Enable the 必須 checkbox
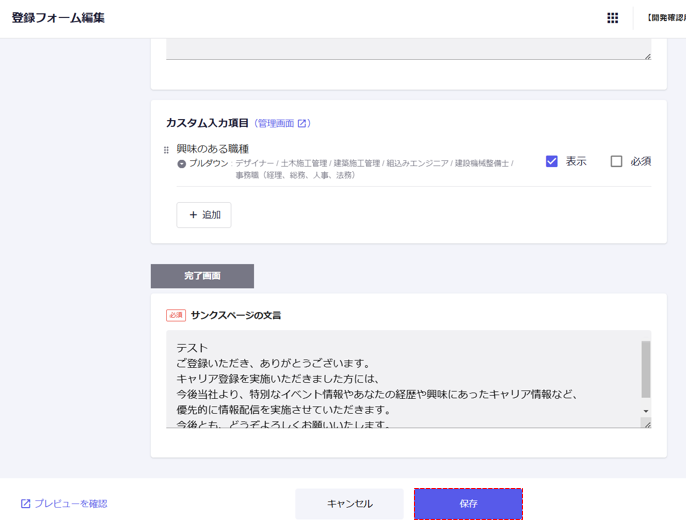Viewport: 692px width, 524px height. pyautogui.click(x=616, y=161)
